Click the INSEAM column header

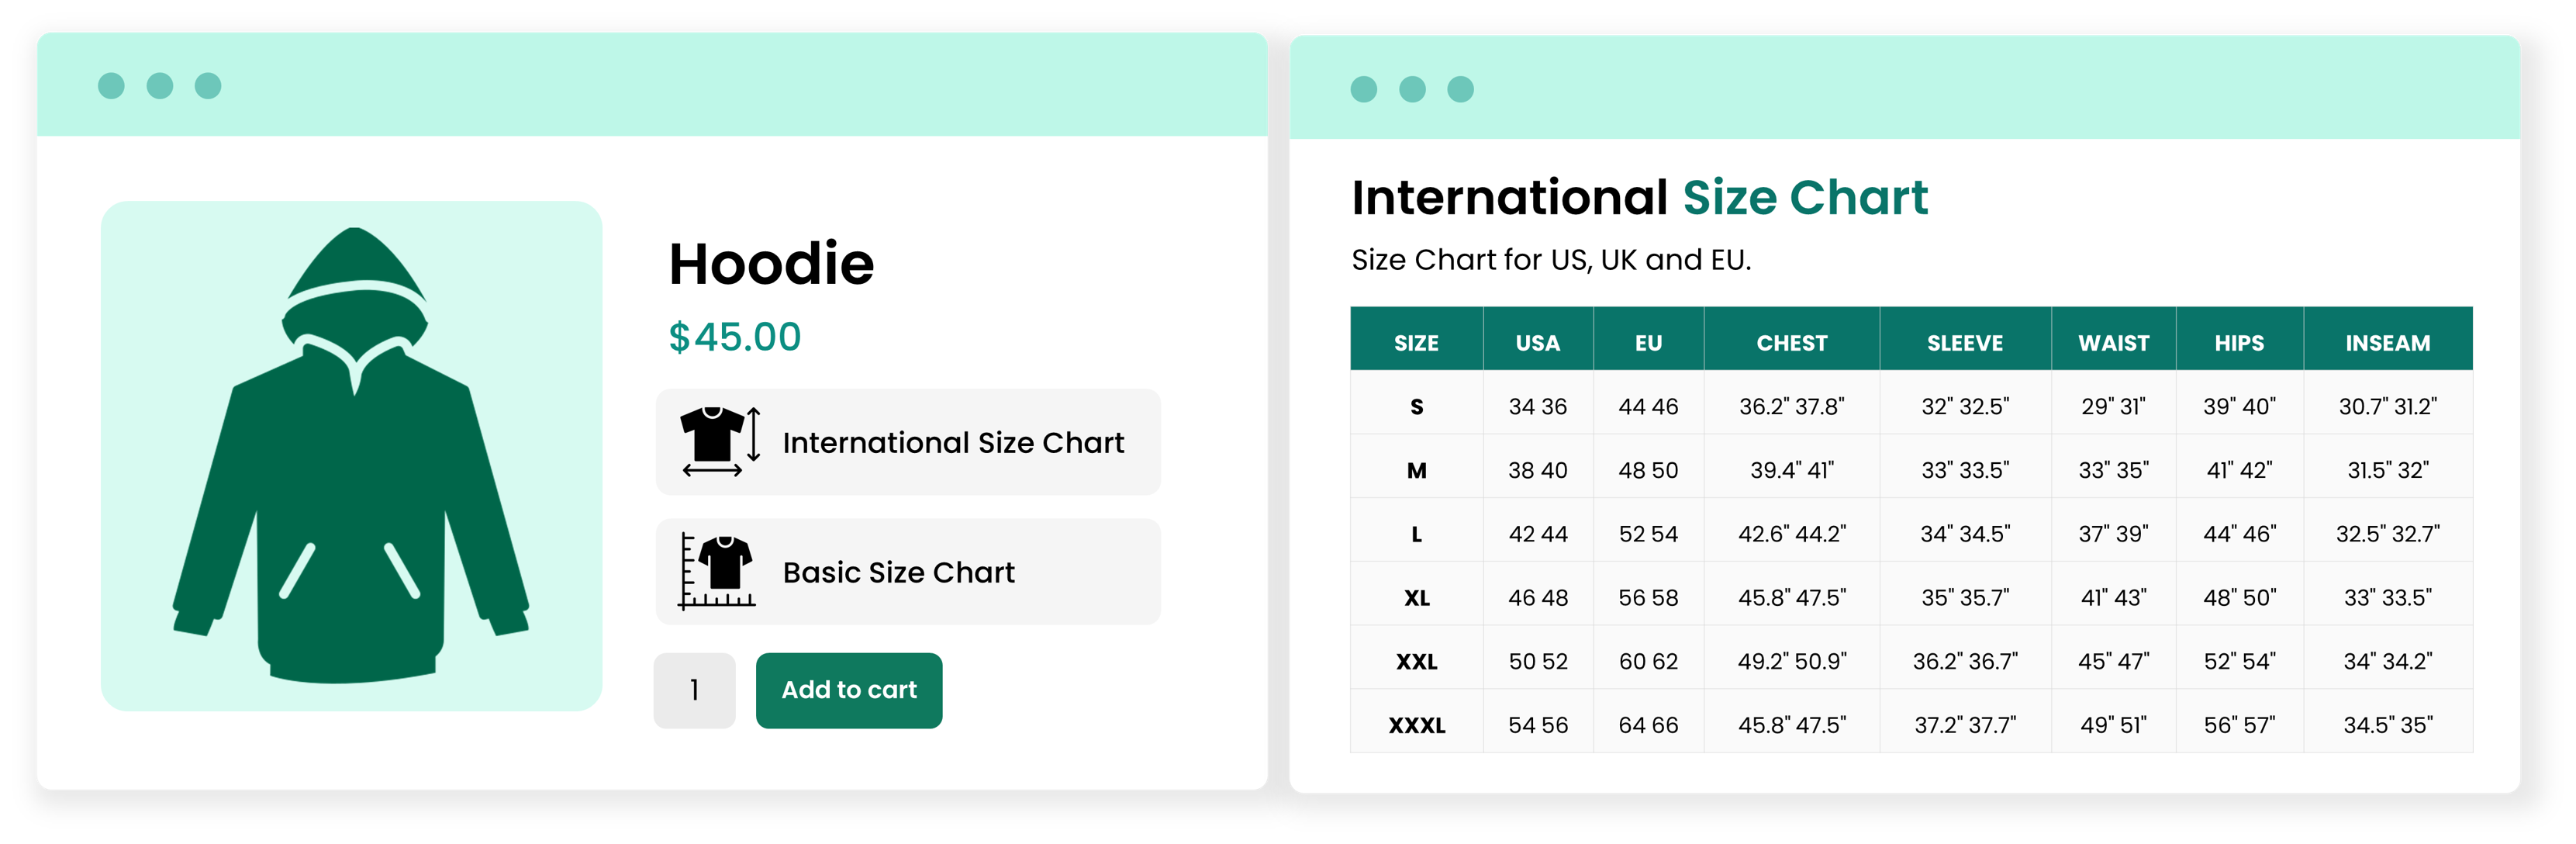click(x=2387, y=343)
